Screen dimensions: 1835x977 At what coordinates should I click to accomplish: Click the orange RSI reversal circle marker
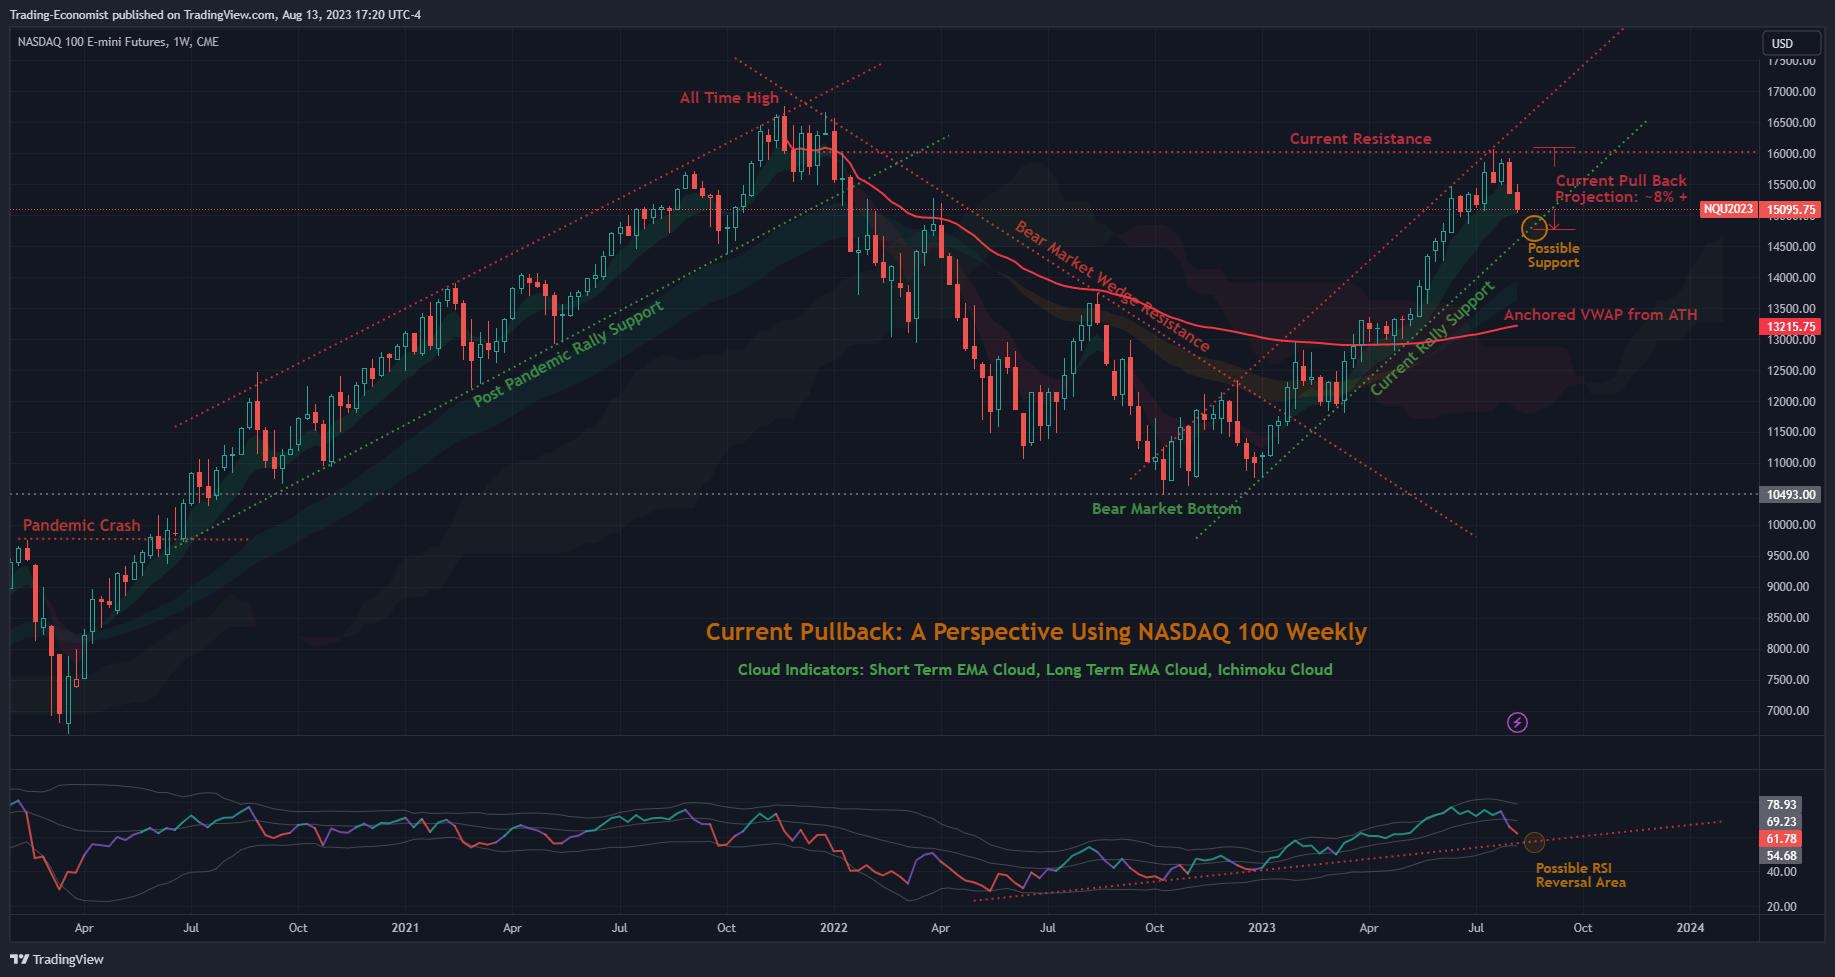pyautogui.click(x=1534, y=842)
